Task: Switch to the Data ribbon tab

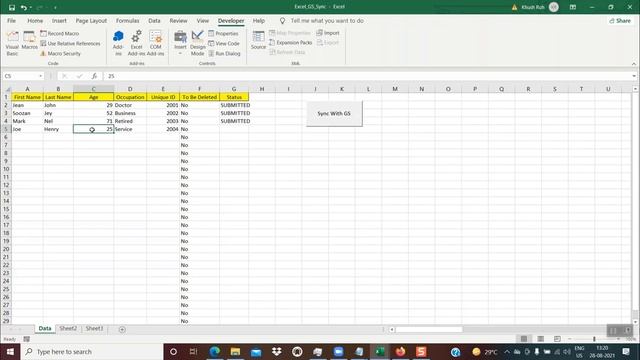Action: pos(154,20)
